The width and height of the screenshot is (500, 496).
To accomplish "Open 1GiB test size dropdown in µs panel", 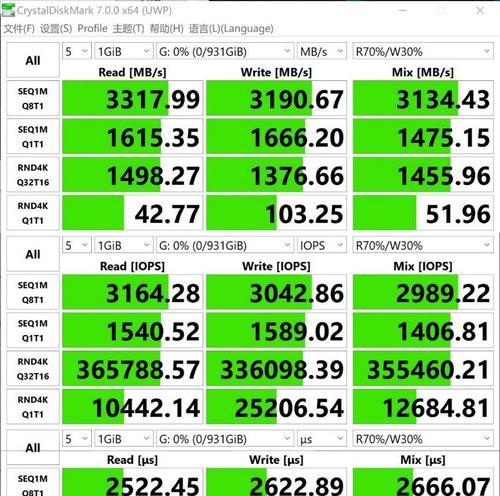I will click(x=123, y=439).
